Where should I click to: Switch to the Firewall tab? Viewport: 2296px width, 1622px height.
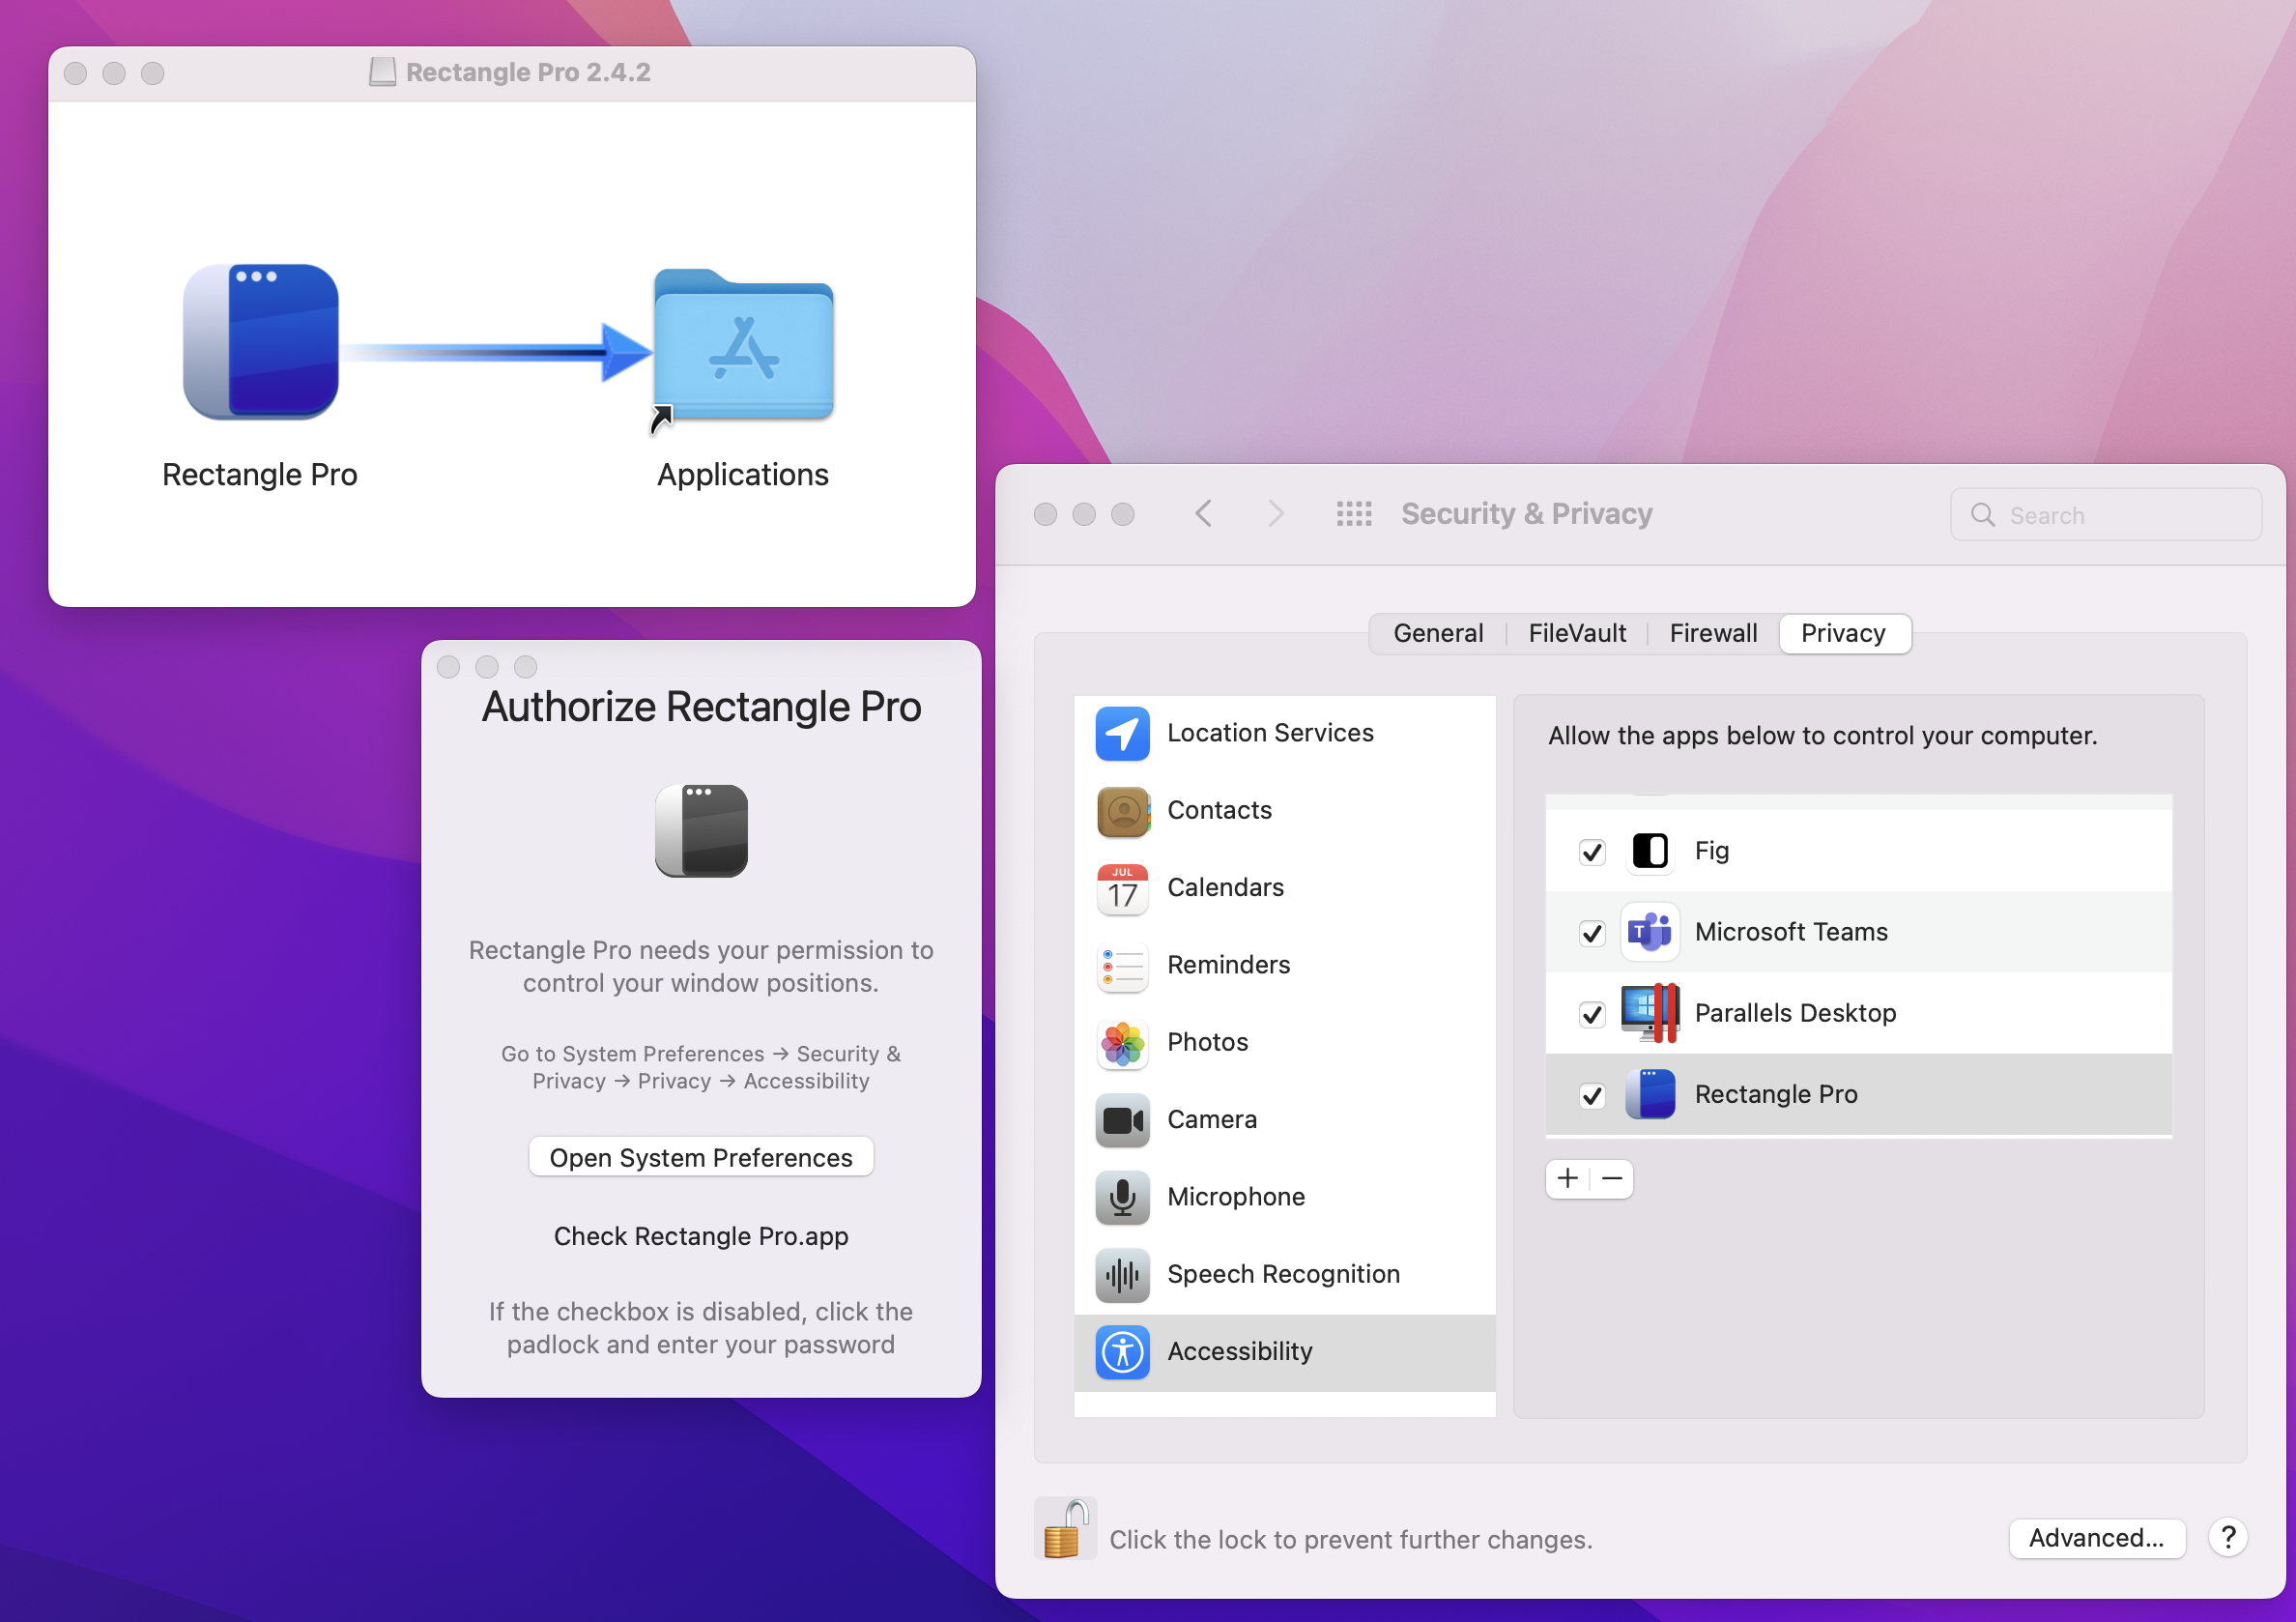click(x=1713, y=633)
